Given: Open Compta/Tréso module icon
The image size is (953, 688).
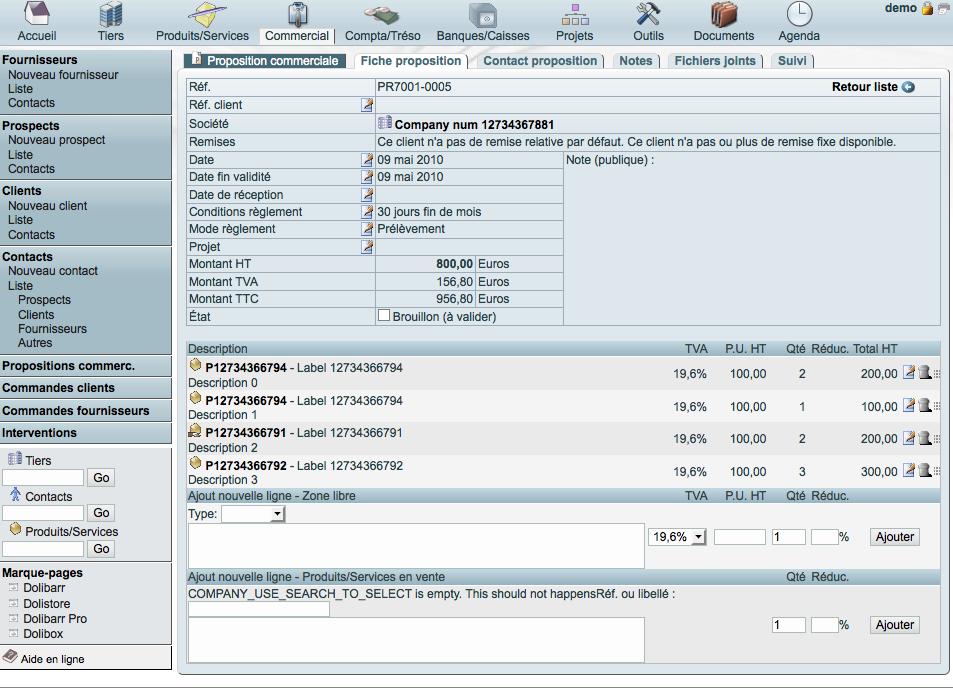Looking at the screenshot, I should point(382,15).
